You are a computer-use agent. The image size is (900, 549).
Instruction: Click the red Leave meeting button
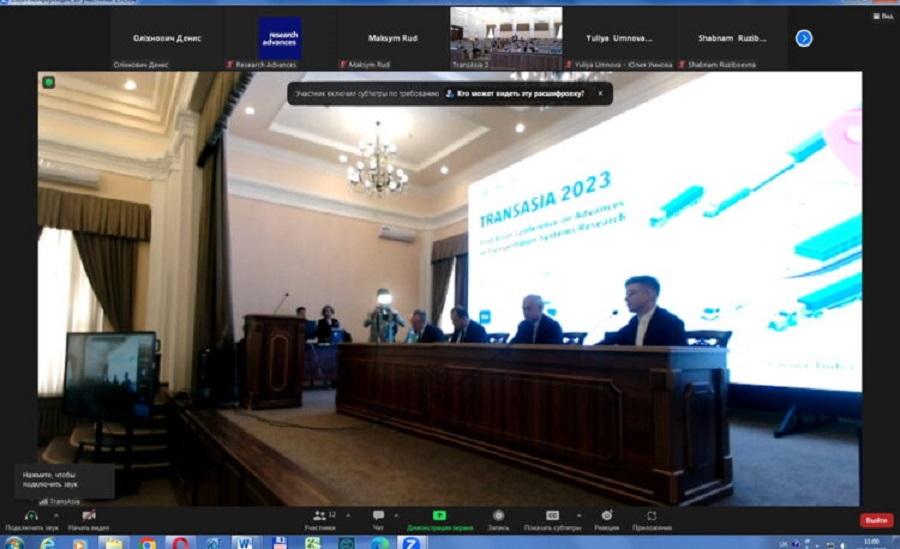click(x=876, y=520)
